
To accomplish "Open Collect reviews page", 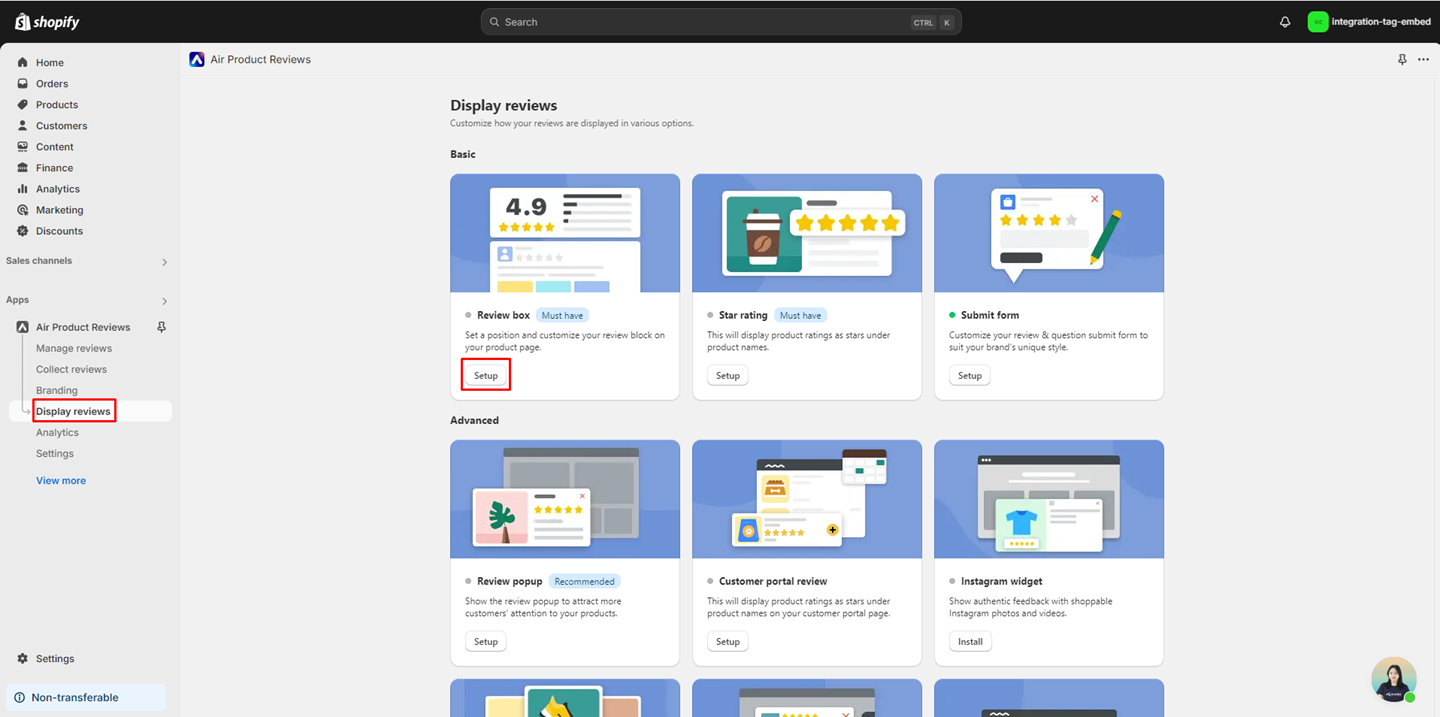I will (71, 369).
